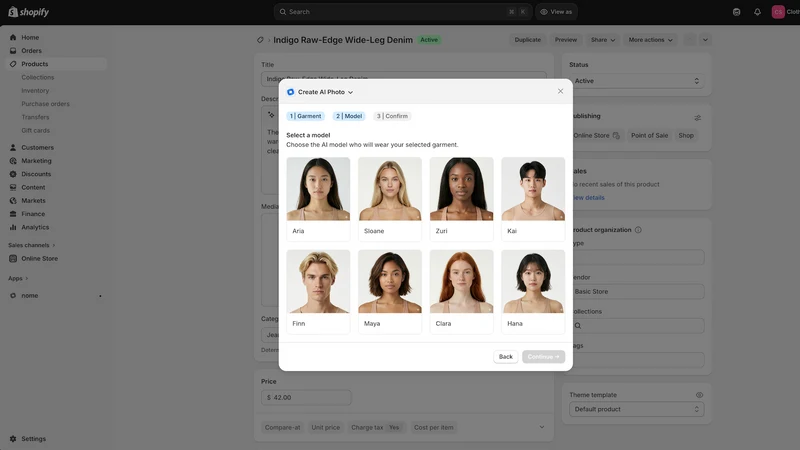Click the CS account avatar

[778, 12]
